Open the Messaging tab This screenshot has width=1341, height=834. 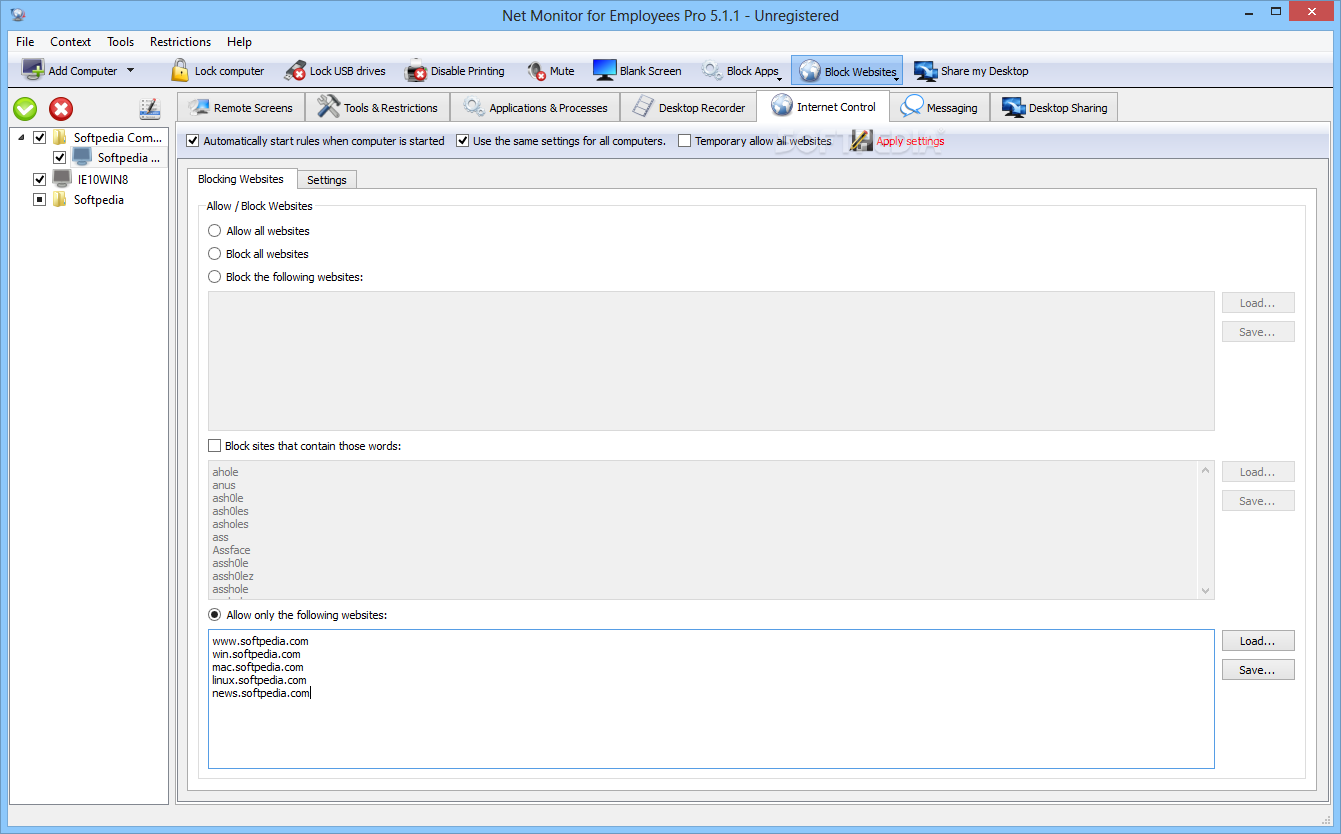click(939, 107)
